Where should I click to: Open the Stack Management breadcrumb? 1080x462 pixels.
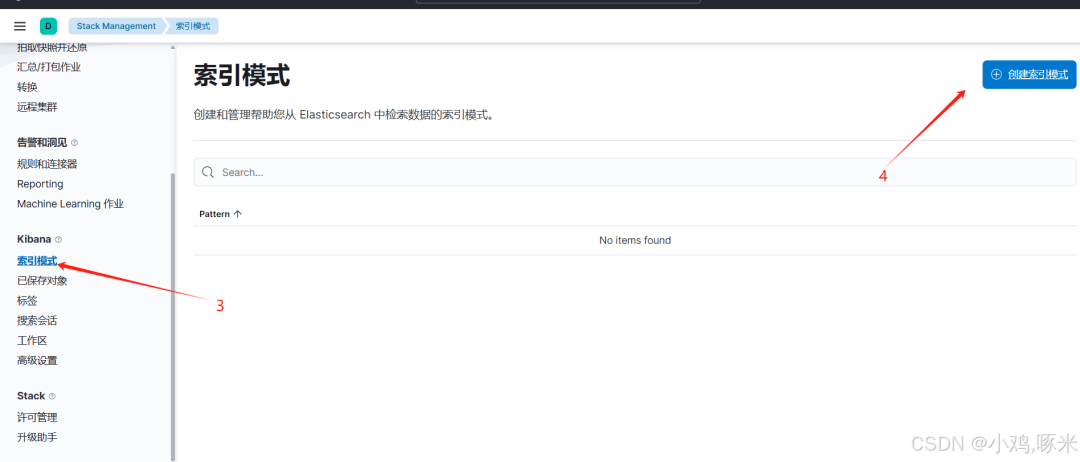pos(116,26)
